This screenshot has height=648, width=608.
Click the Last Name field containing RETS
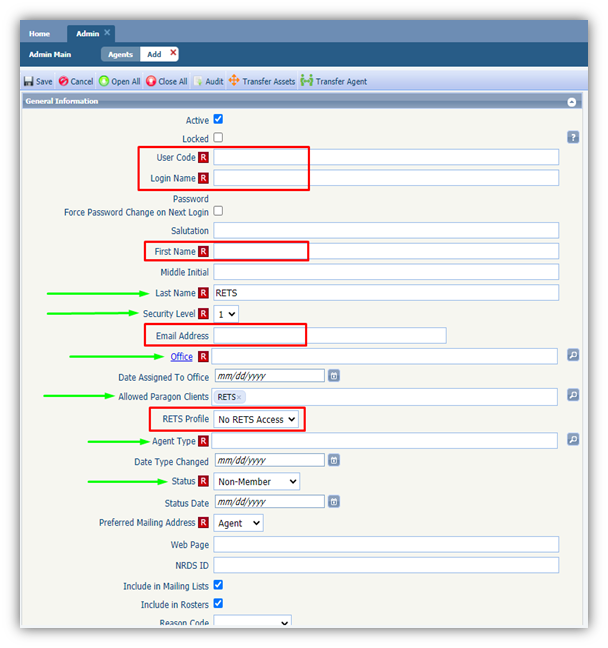386,293
